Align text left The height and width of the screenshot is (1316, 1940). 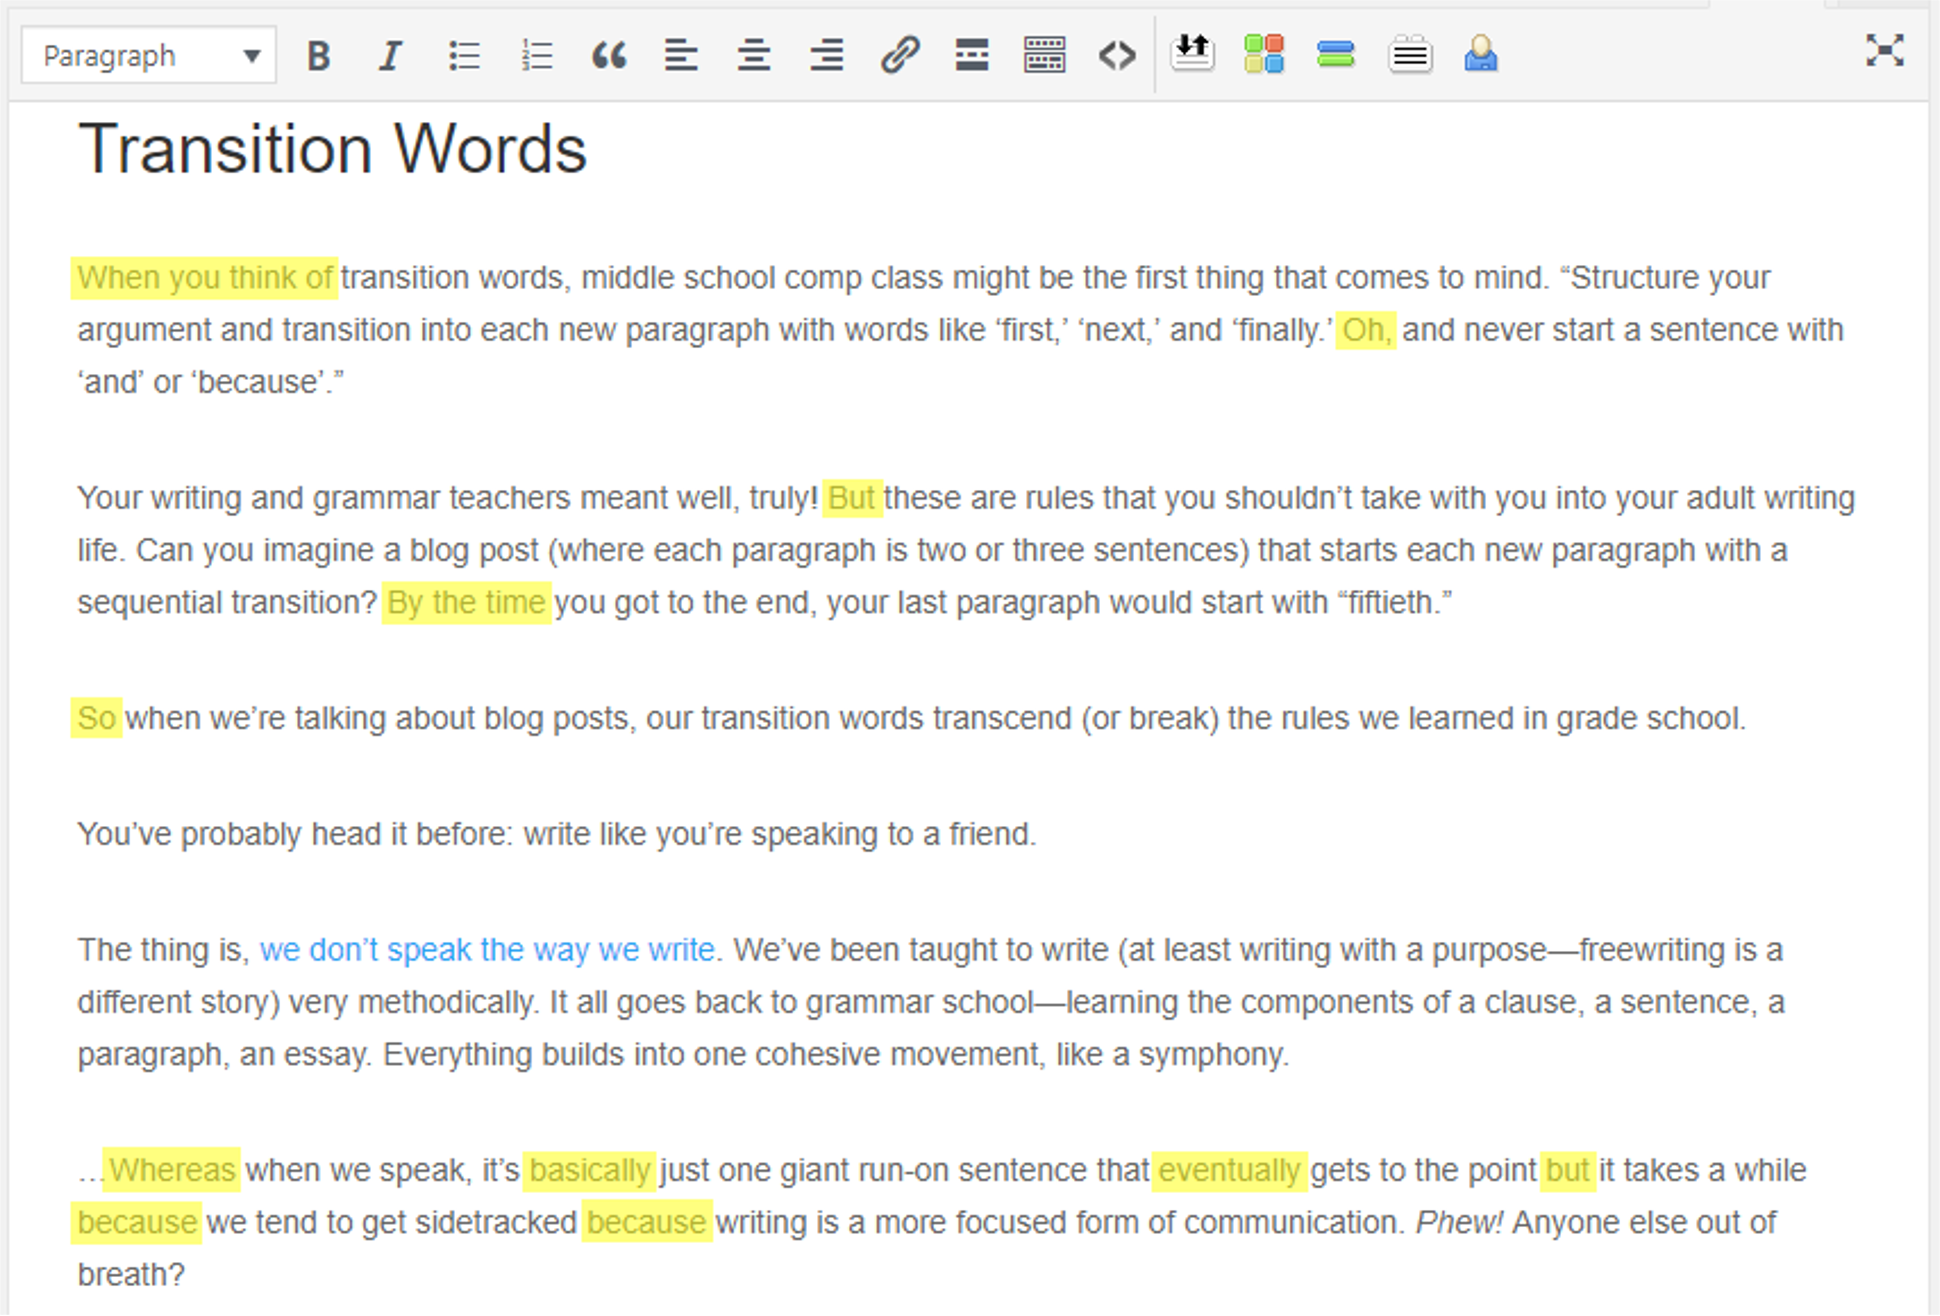(681, 55)
